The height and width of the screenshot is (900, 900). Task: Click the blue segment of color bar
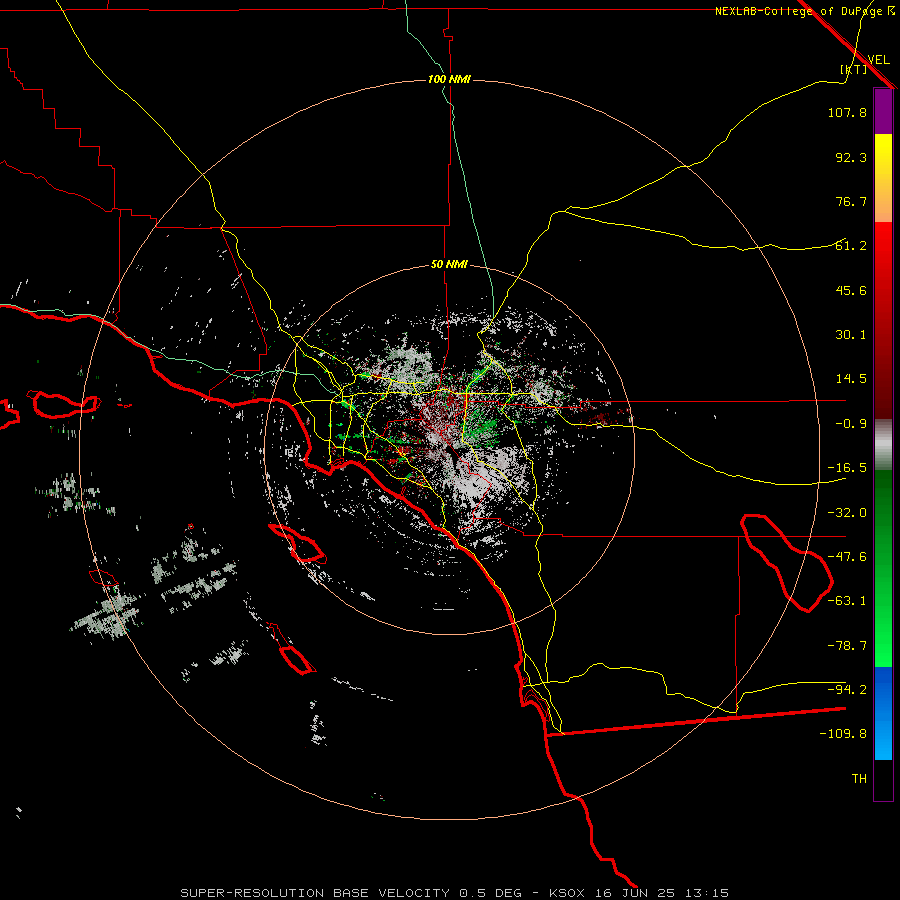coord(883,713)
